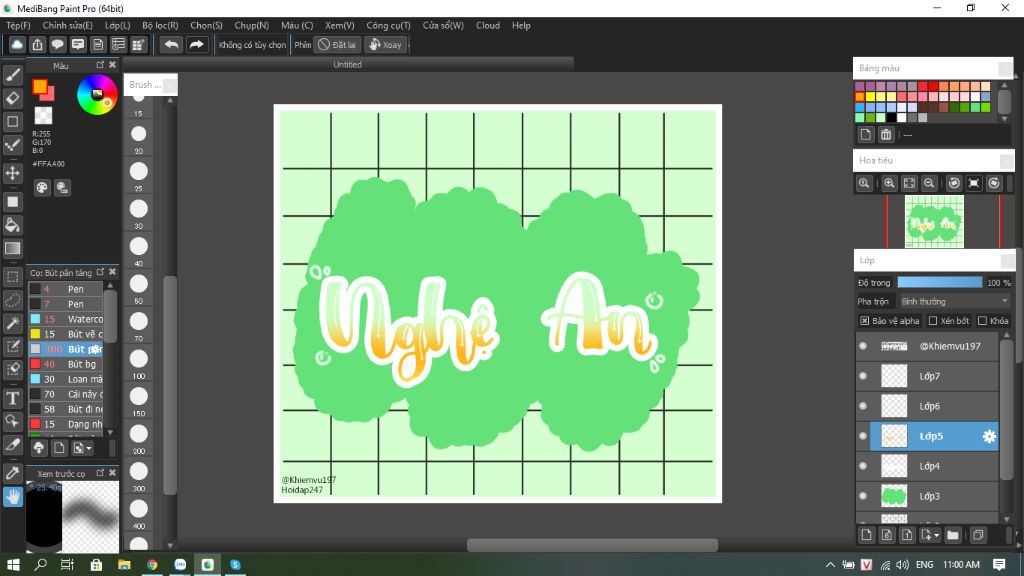Hide the Lớp5 layer
Screen dimensions: 1024x576
[863, 436]
